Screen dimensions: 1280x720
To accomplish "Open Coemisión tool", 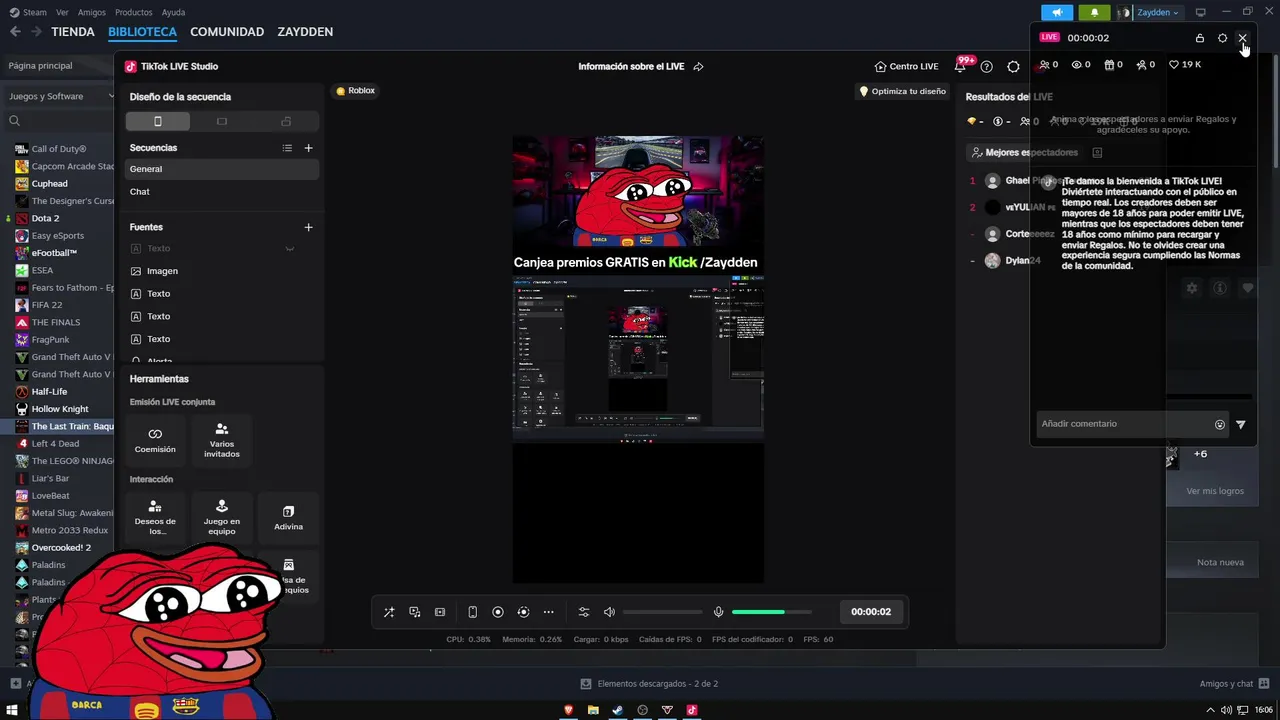I will point(155,439).
